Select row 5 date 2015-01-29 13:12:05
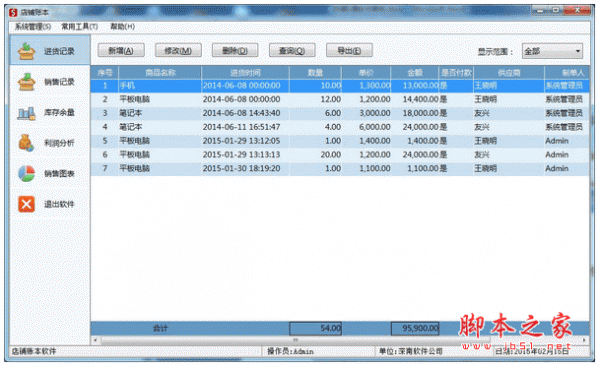This screenshot has width=600, height=367. (x=241, y=141)
